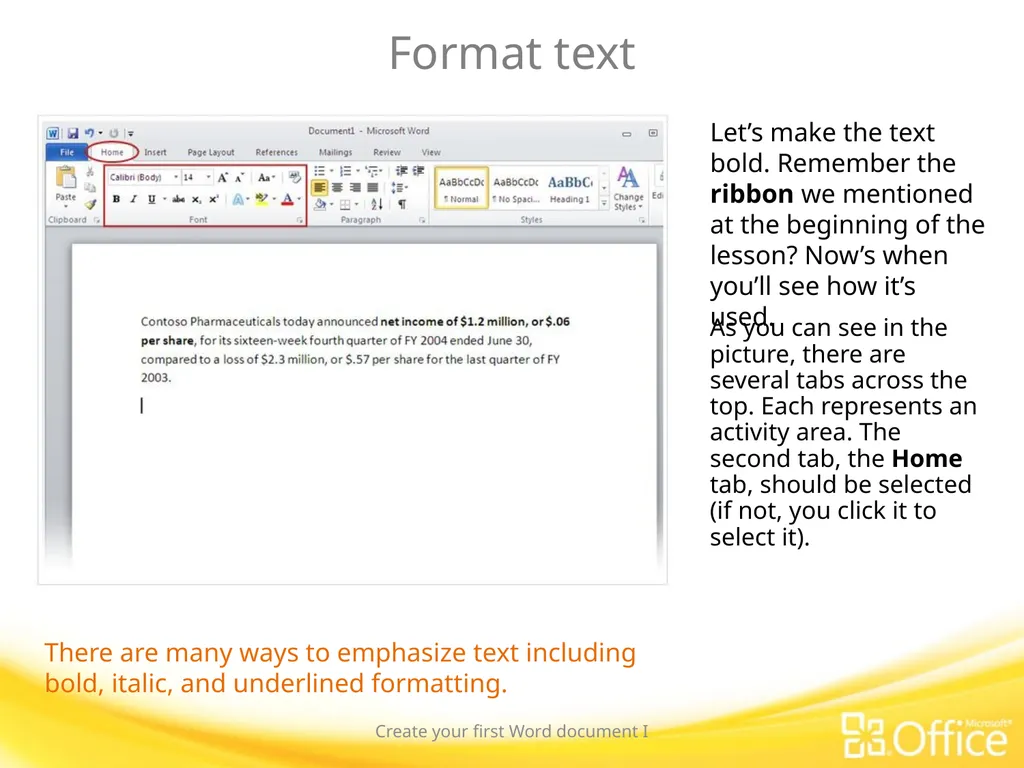Switch to the Mailings tab
This screenshot has width=1024, height=768.
(x=335, y=152)
